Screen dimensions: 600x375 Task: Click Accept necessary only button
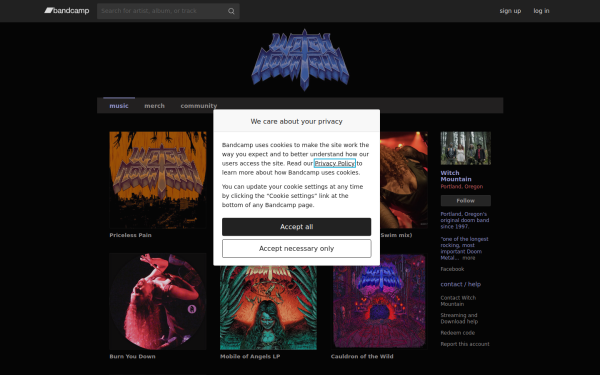tap(297, 249)
